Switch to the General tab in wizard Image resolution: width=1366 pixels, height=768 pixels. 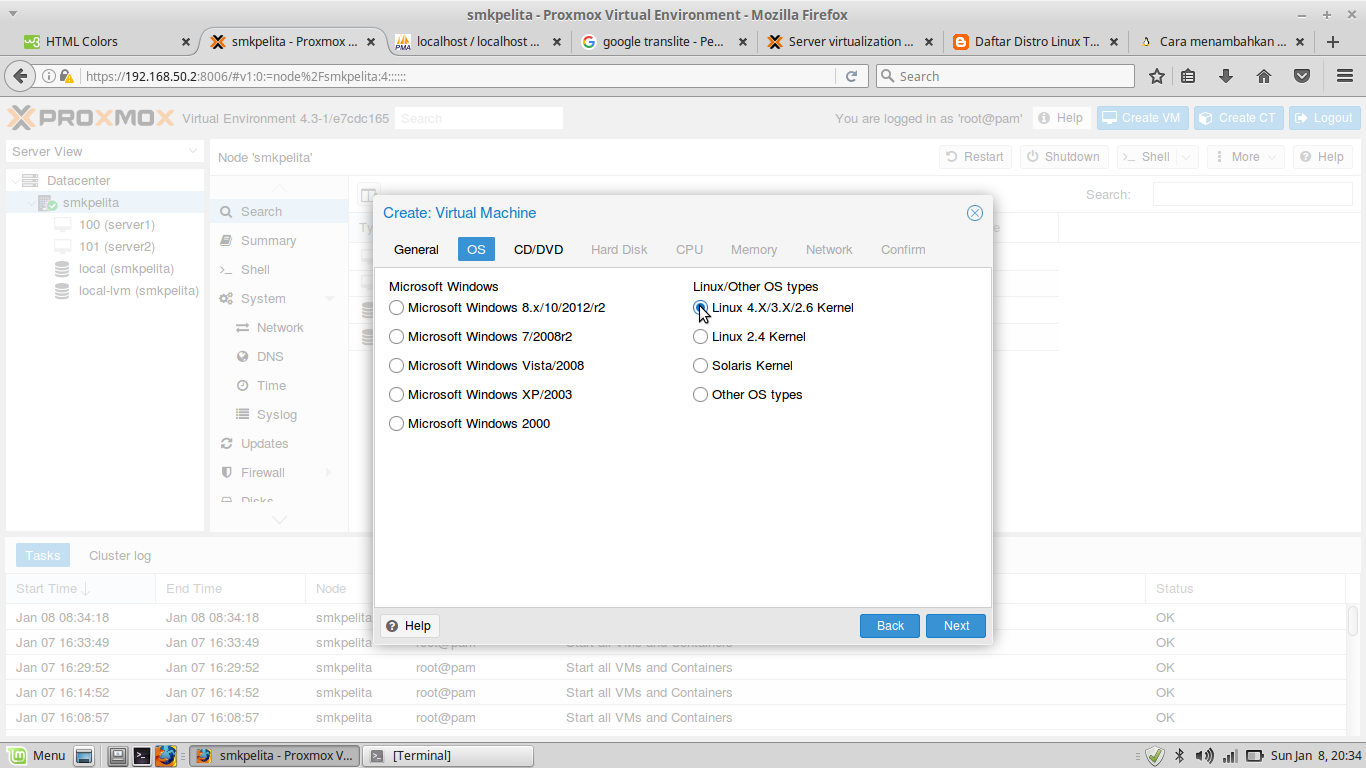pos(416,249)
